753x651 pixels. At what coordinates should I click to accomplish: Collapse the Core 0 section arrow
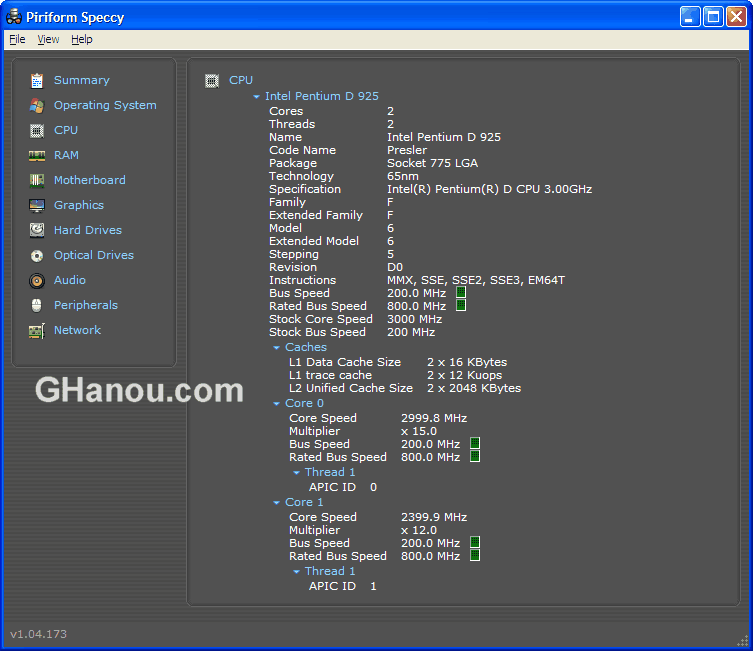(x=276, y=404)
